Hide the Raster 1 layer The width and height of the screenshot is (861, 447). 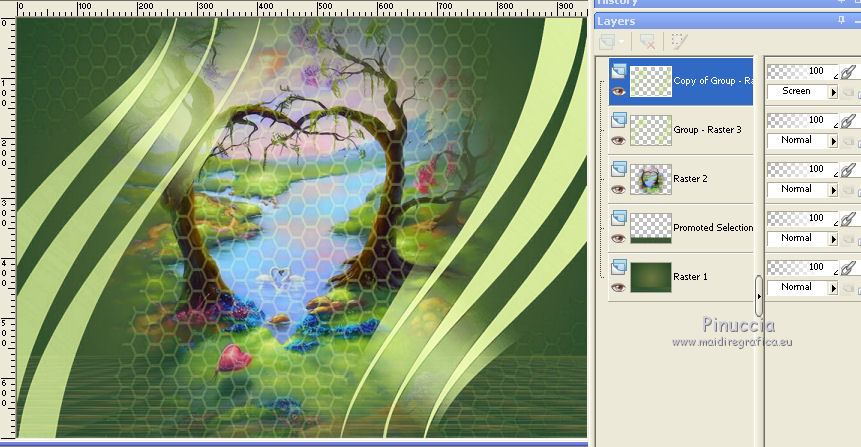click(x=619, y=287)
